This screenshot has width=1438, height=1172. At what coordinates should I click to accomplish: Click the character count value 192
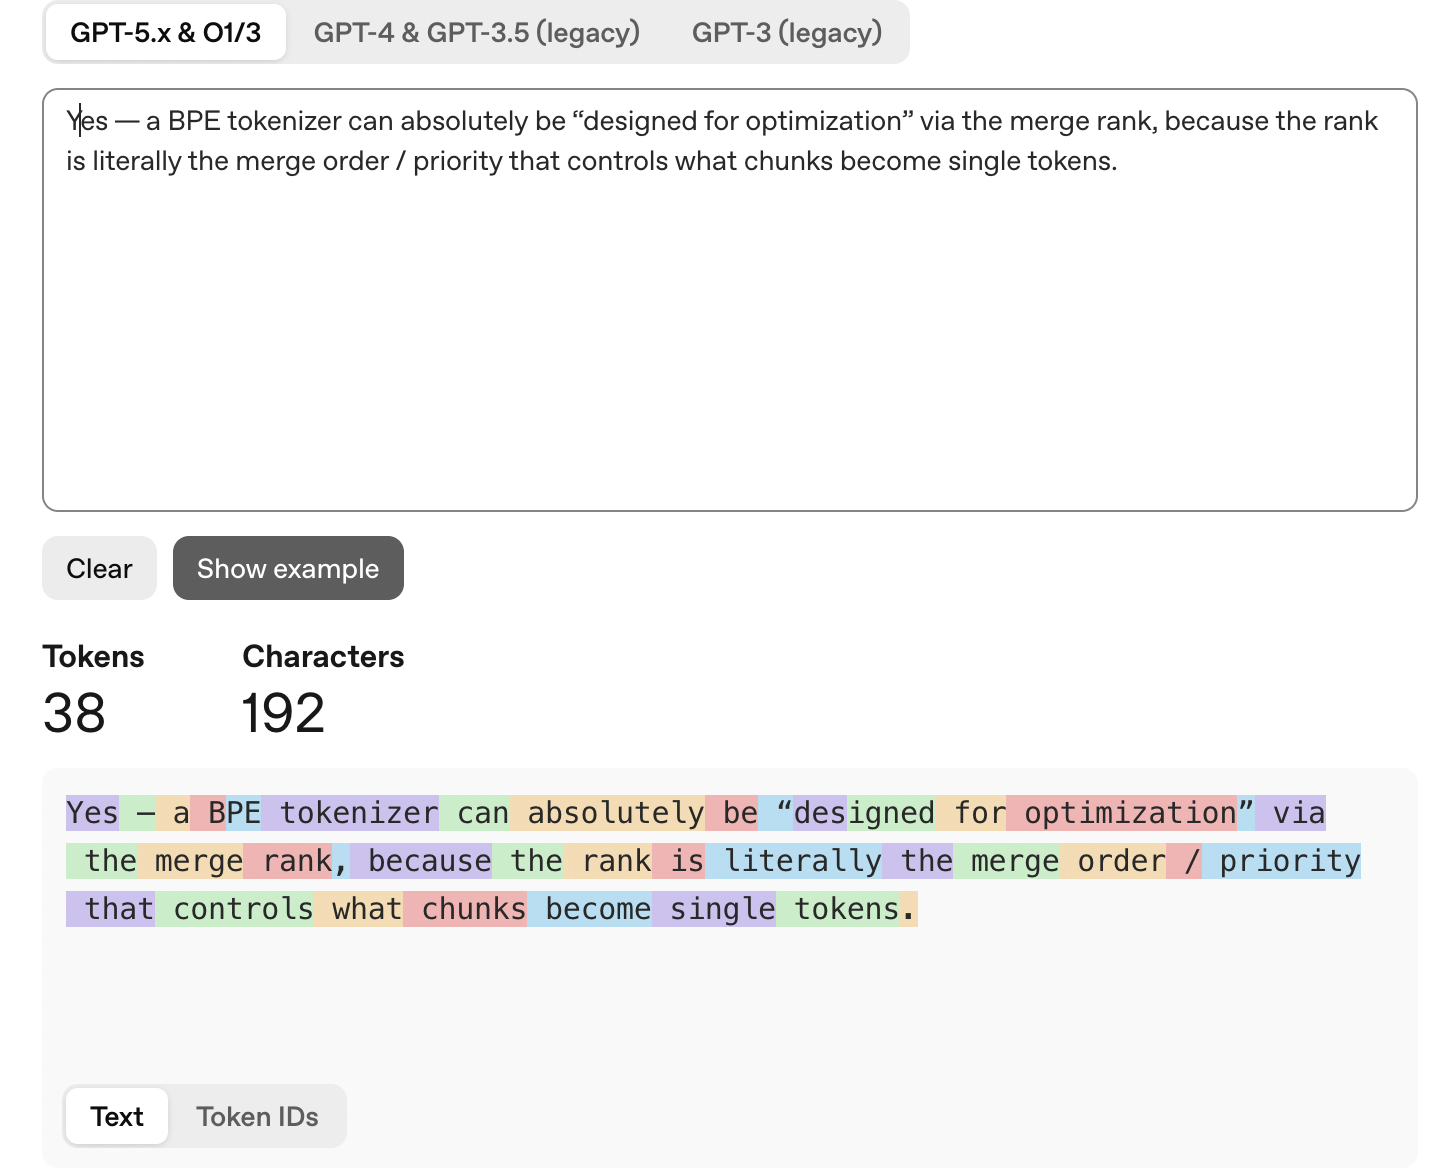[x=284, y=713]
